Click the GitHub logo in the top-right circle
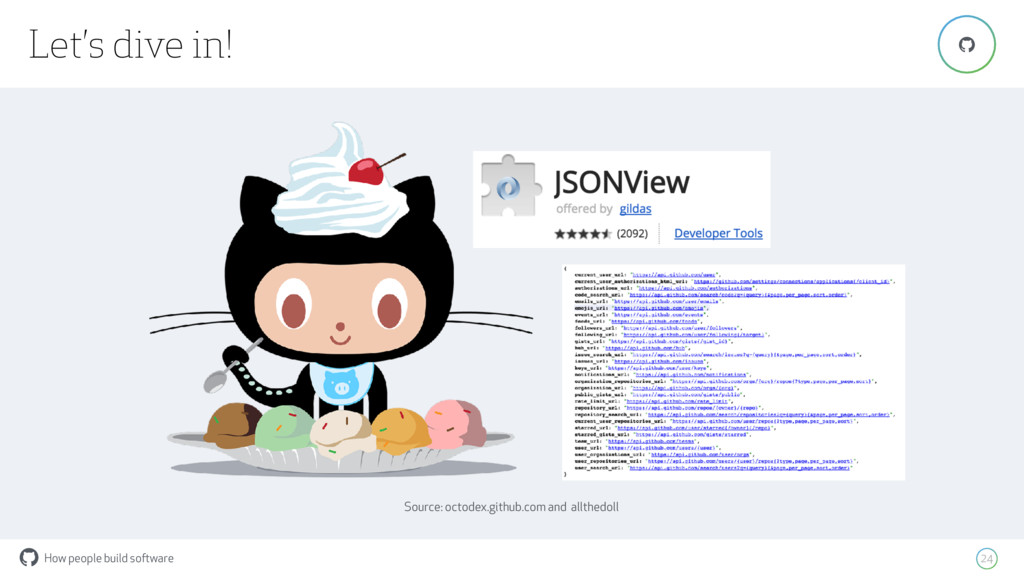This screenshot has width=1024, height=576. 967,44
